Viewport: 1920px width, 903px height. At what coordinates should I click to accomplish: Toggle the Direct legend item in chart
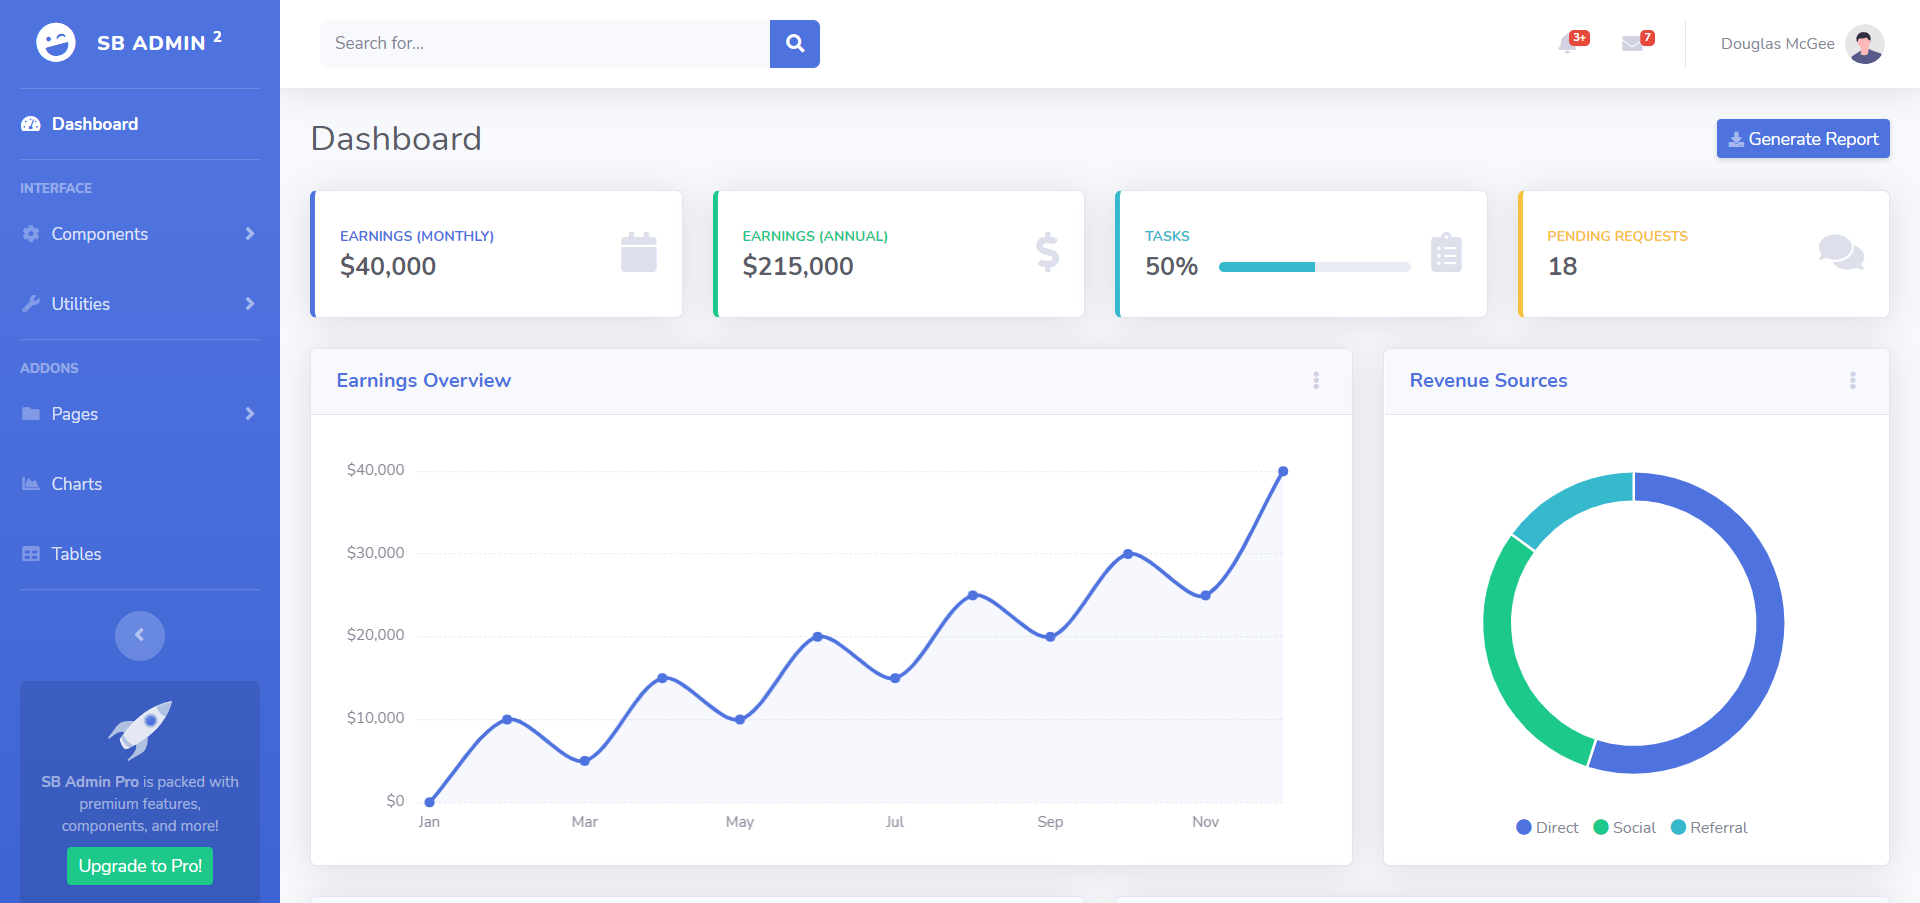point(1547,828)
